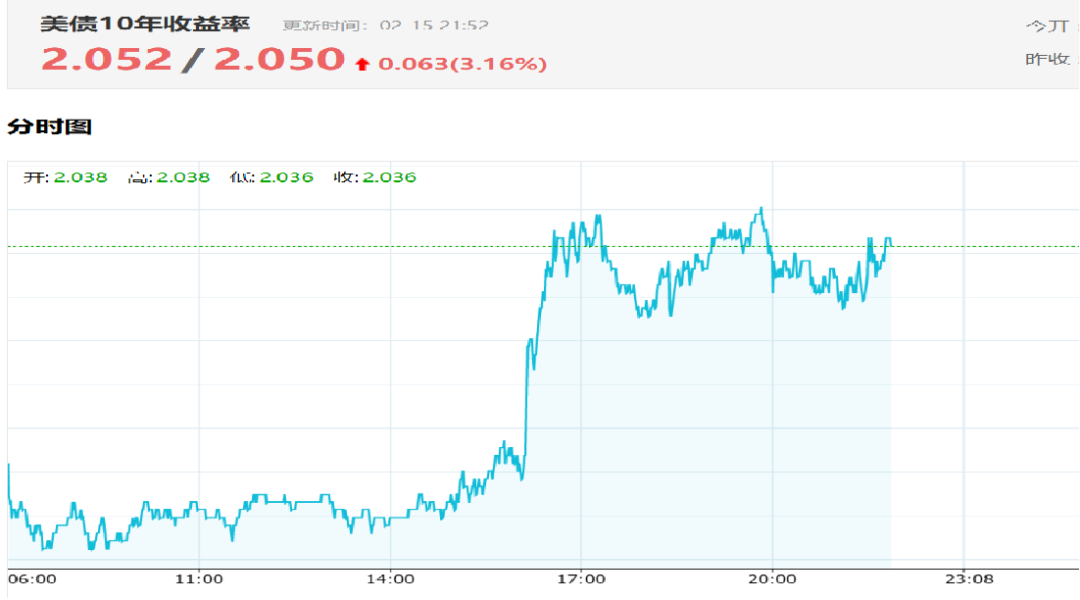Click the 昨收 label
Image resolution: width=1080 pixels, height=600 pixels.
[1048, 59]
